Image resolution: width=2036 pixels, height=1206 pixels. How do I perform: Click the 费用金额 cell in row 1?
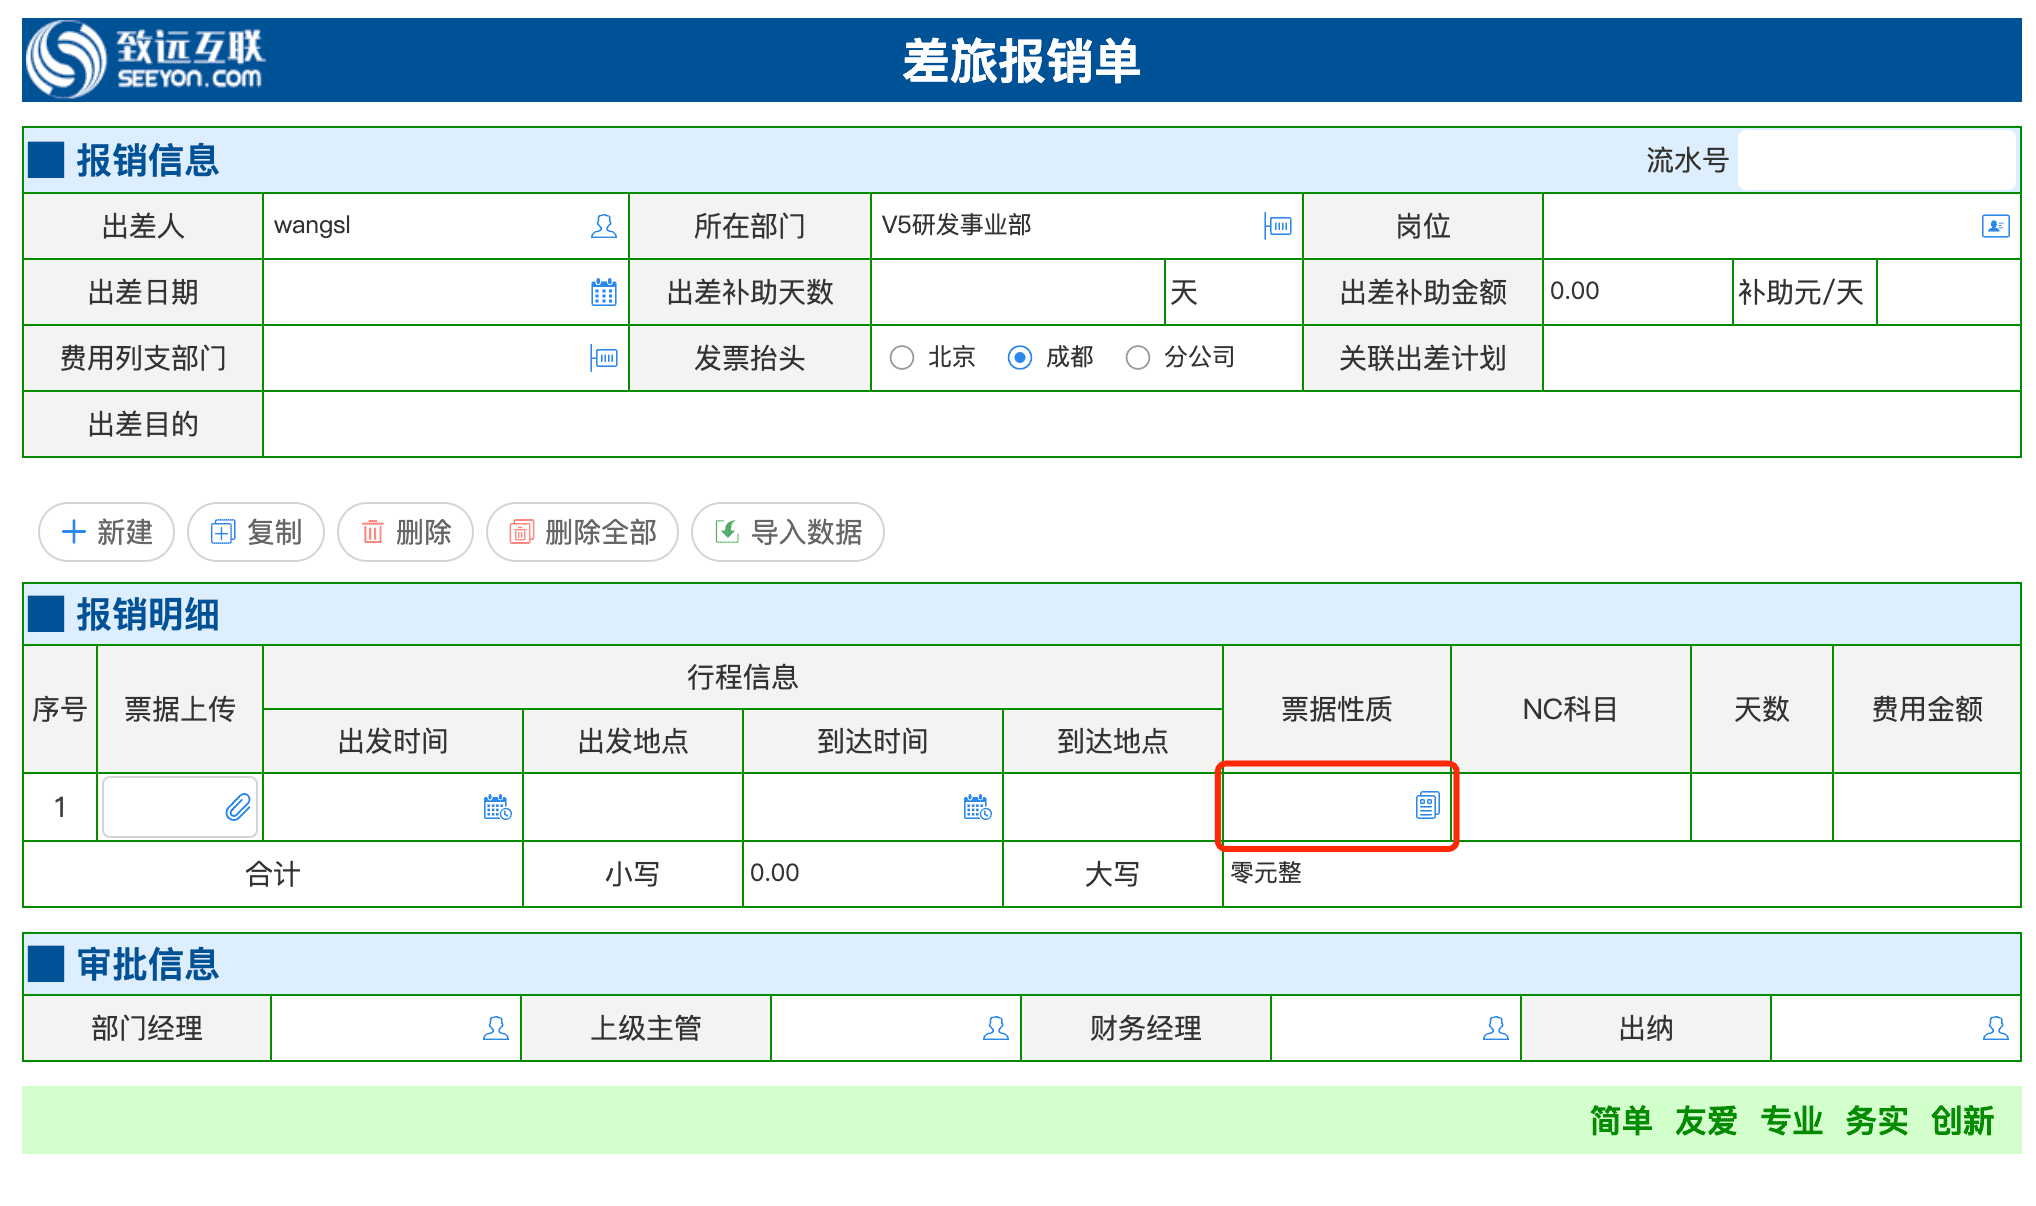(x=1927, y=807)
